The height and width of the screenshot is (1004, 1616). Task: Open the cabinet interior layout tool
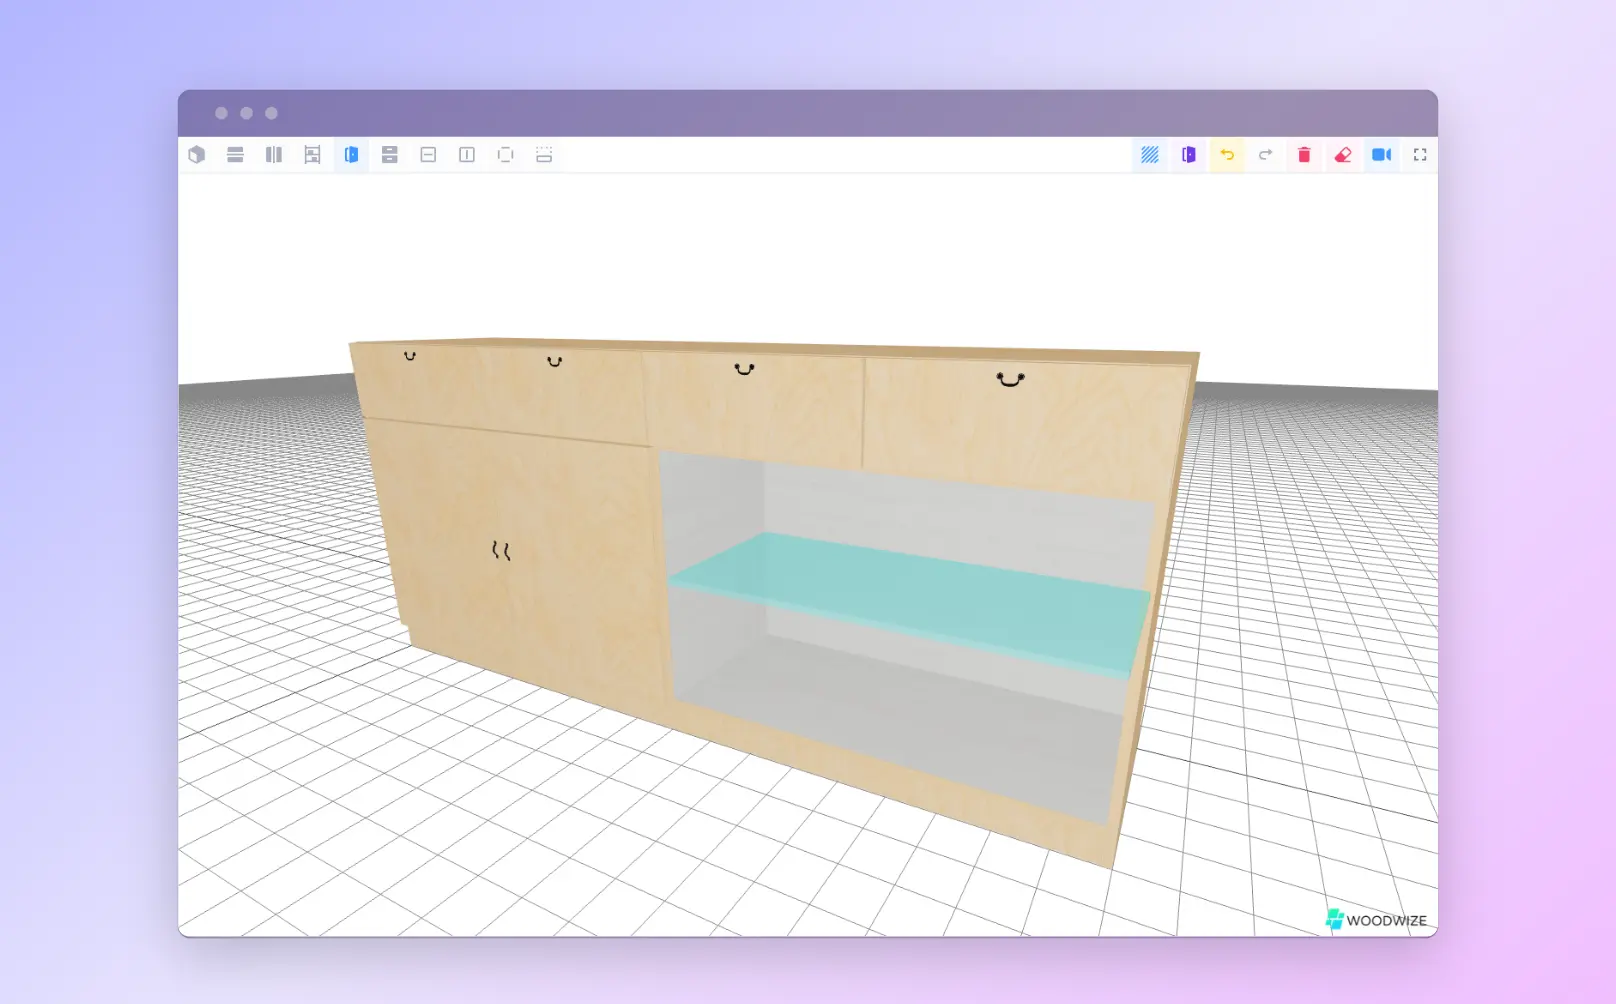coord(311,155)
